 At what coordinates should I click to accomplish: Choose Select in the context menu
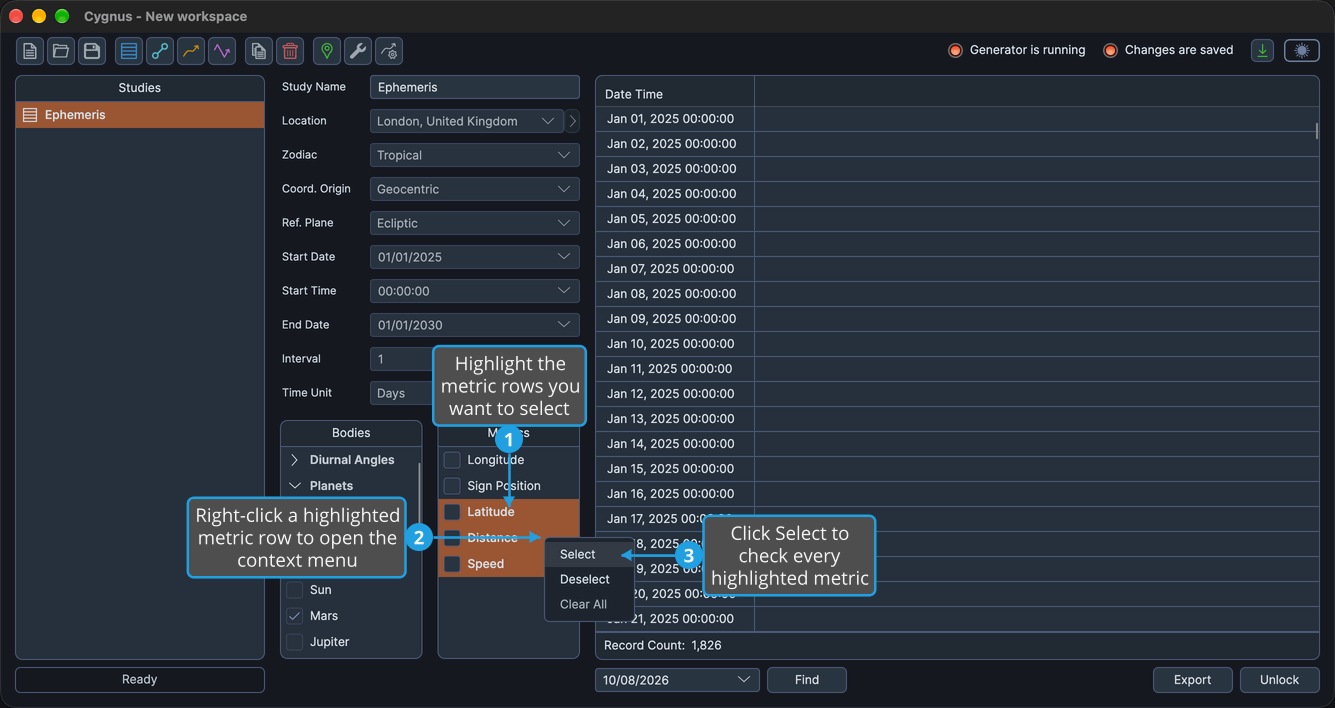click(x=589, y=554)
